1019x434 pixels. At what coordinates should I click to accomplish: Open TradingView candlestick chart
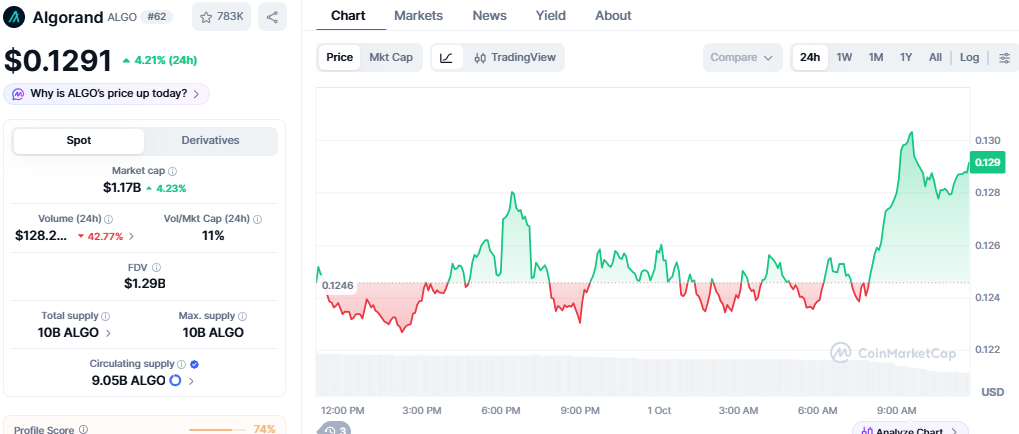point(515,57)
